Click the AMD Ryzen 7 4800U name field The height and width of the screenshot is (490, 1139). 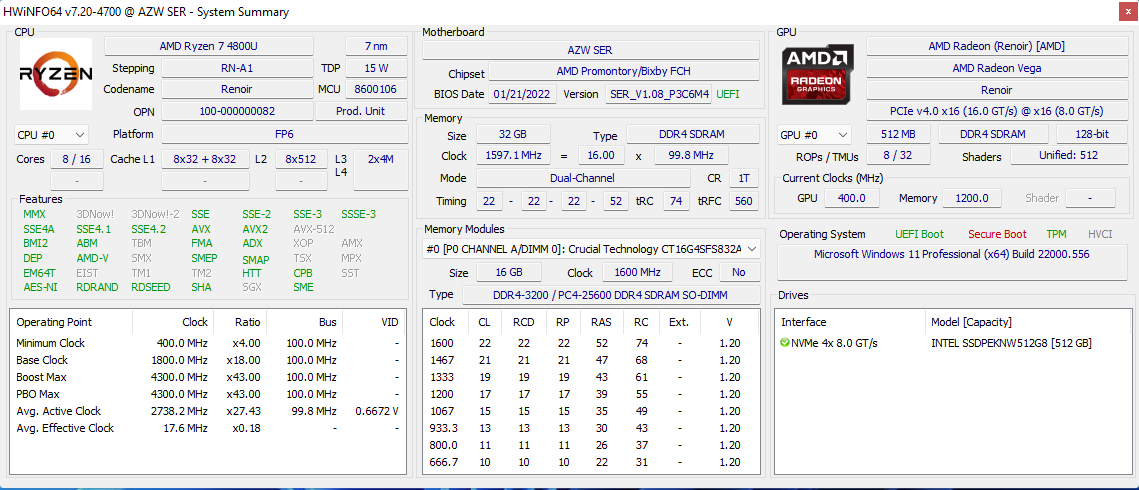click(209, 46)
